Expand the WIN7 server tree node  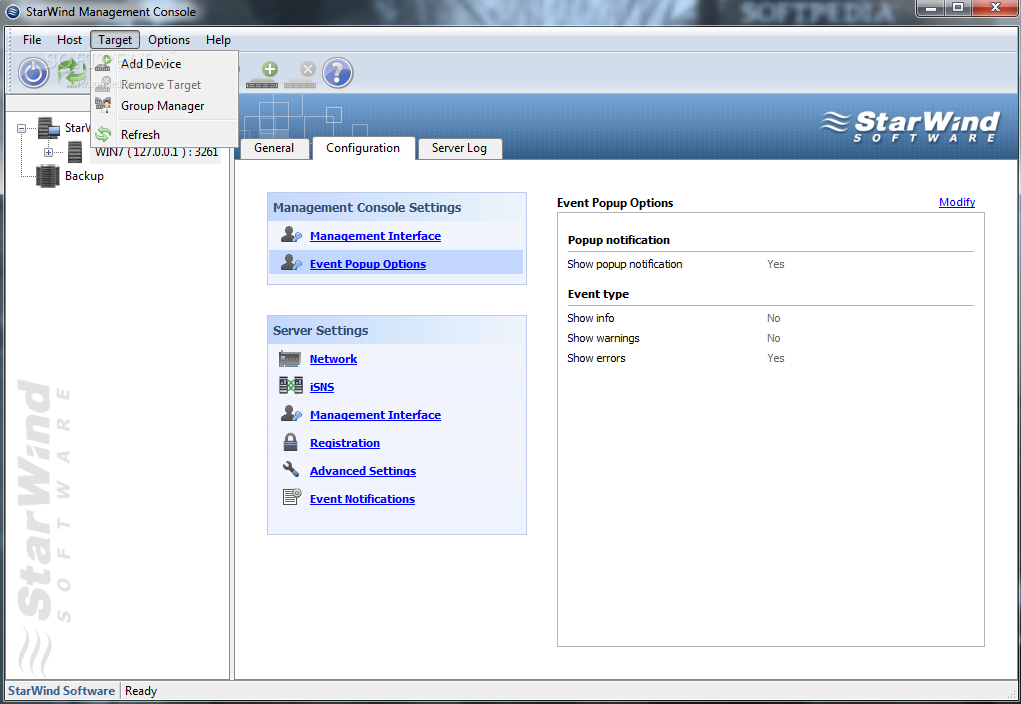(48, 152)
